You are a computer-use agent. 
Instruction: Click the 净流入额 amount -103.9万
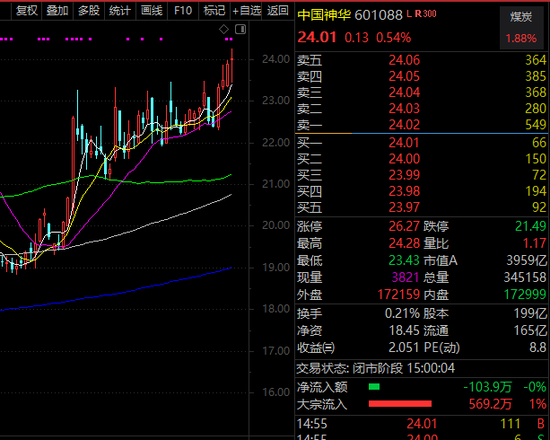pyautogui.click(x=488, y=387)
